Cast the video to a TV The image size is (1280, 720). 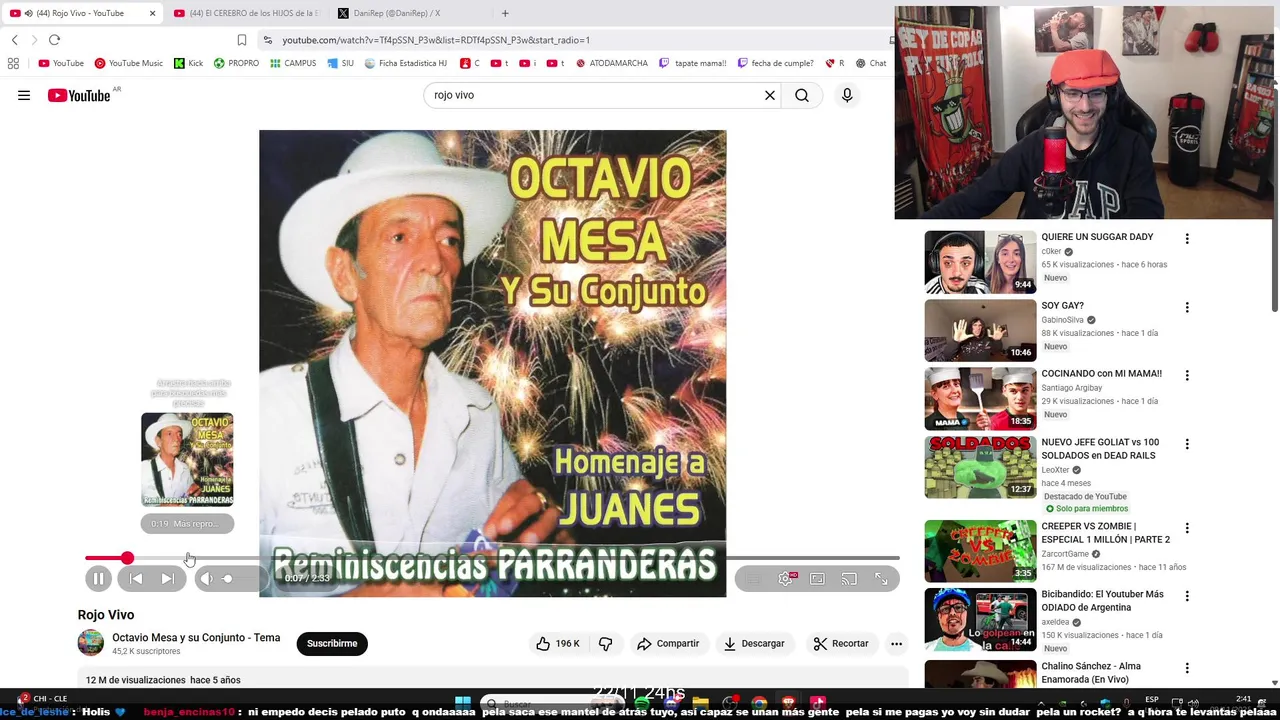coord(849,578)
